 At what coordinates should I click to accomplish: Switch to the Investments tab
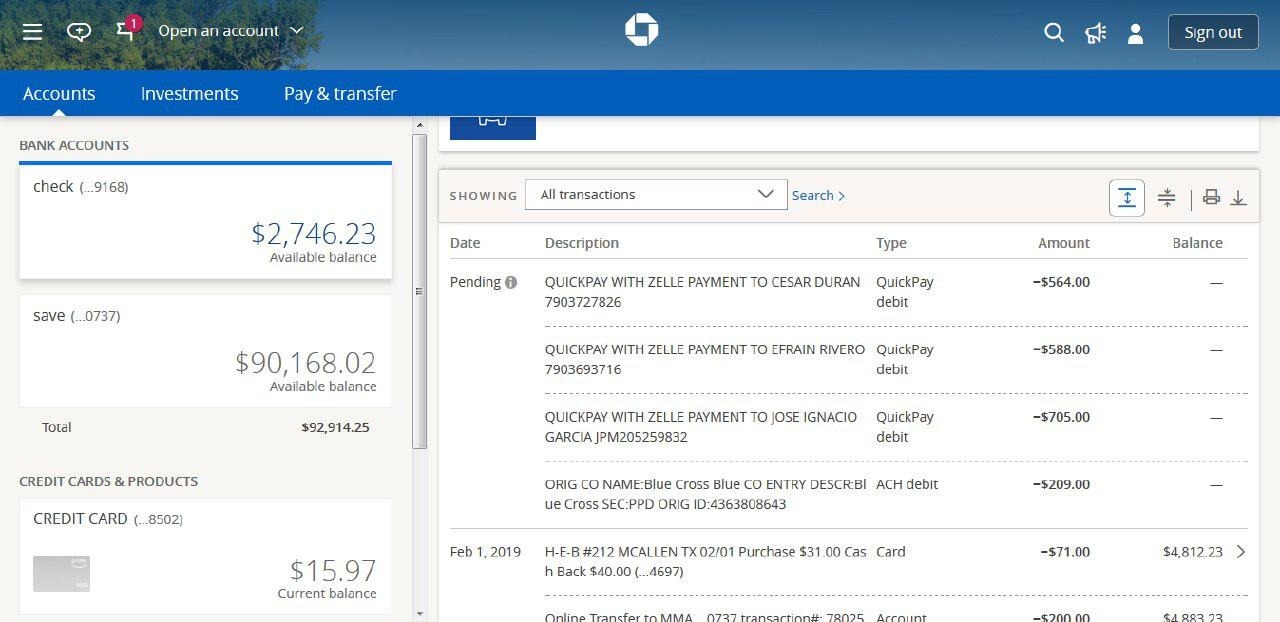coord(189,93)
